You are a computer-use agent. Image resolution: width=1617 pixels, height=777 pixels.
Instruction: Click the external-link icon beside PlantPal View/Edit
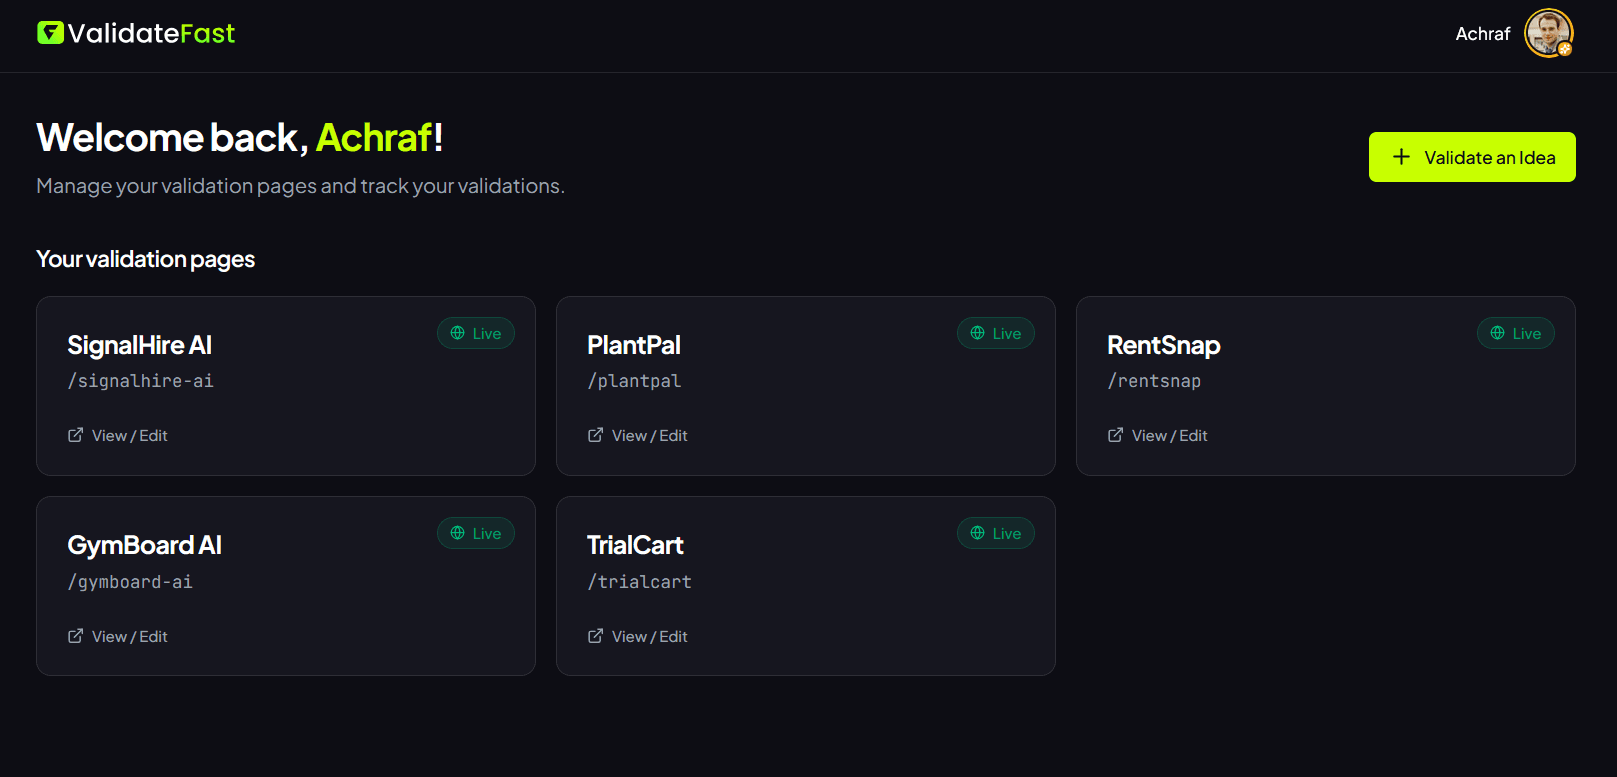pos(595,434)
